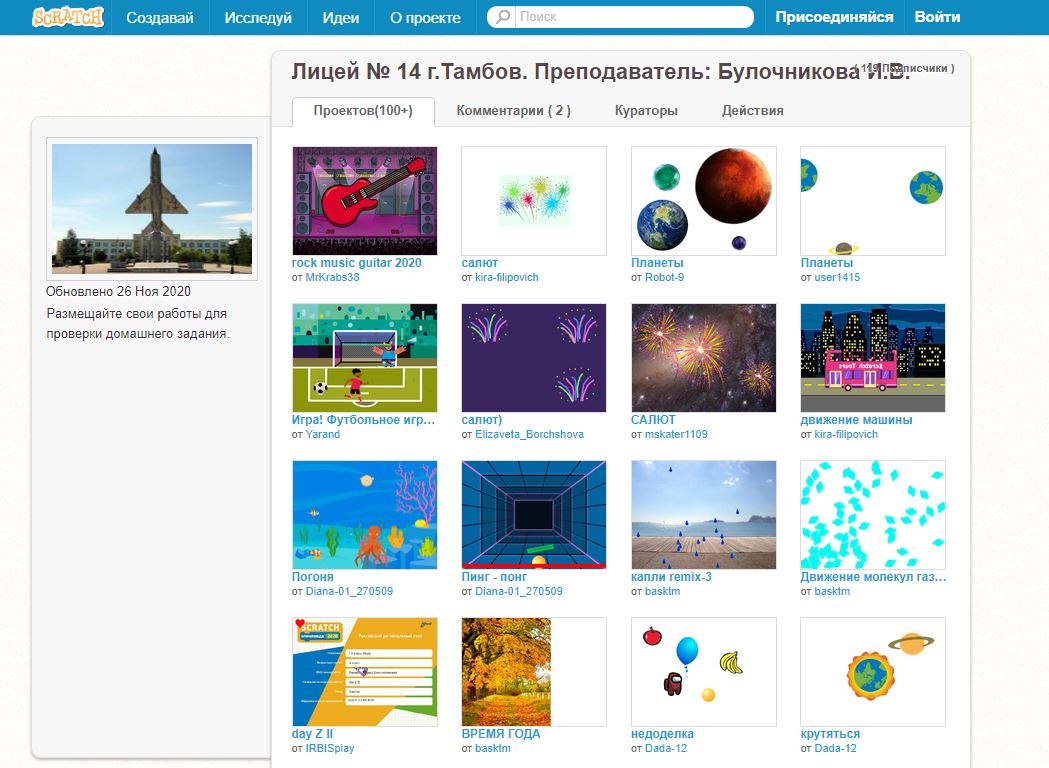Click the Присоединяйся link
The height and width of the screenshot is (768, 1049).
(834, 17)
